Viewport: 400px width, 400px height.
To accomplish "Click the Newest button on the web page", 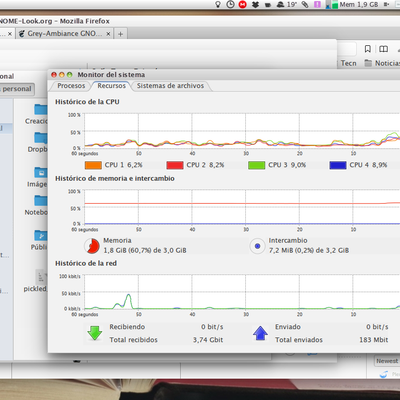I will [x=387, y=361].
